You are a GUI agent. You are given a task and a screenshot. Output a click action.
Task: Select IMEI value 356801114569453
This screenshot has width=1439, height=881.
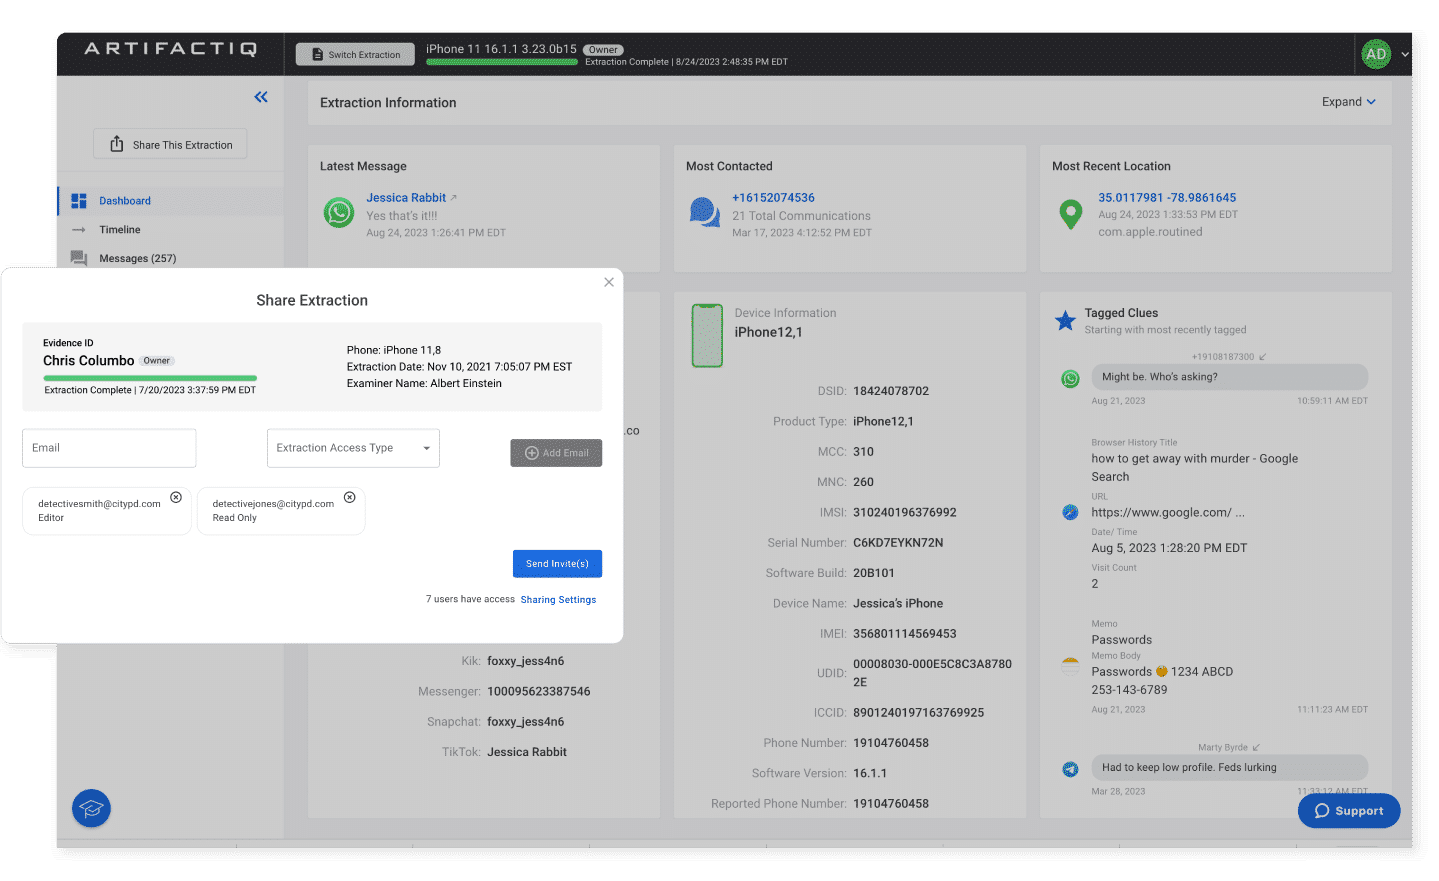[904, 634]
